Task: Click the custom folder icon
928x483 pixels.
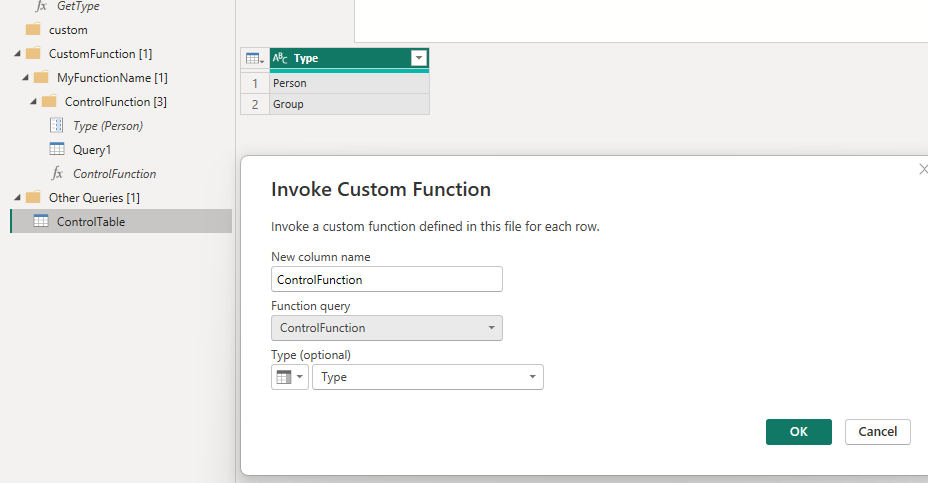Action: click(x=33, y=30)
